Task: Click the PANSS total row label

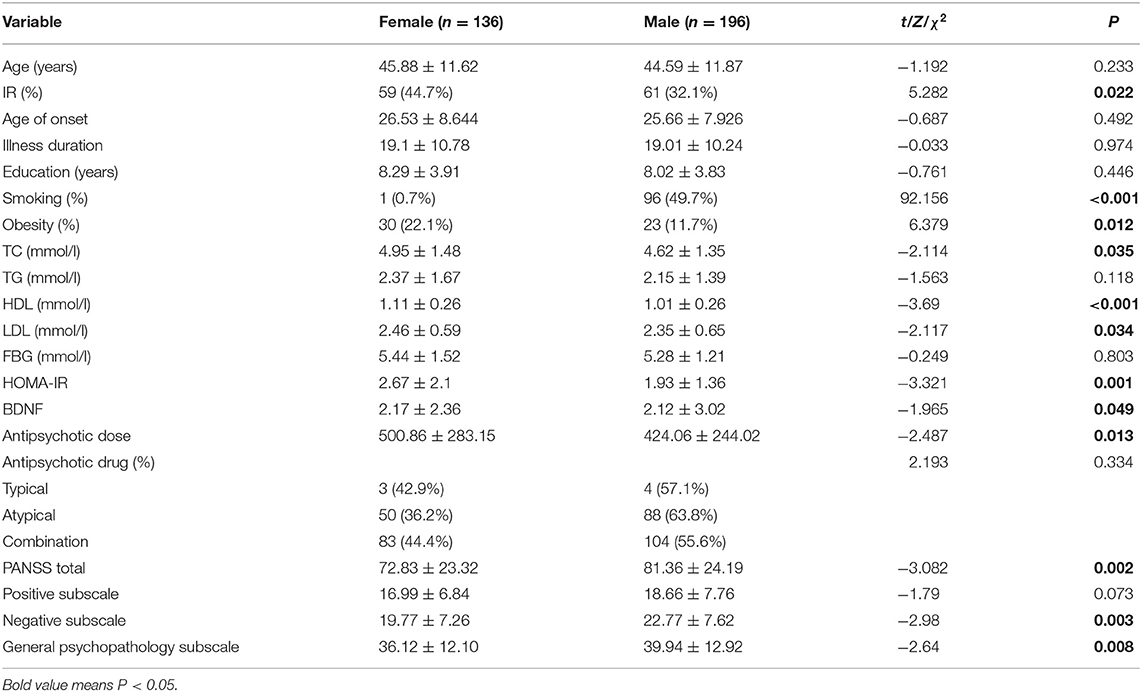Action: tap(44, 568)
